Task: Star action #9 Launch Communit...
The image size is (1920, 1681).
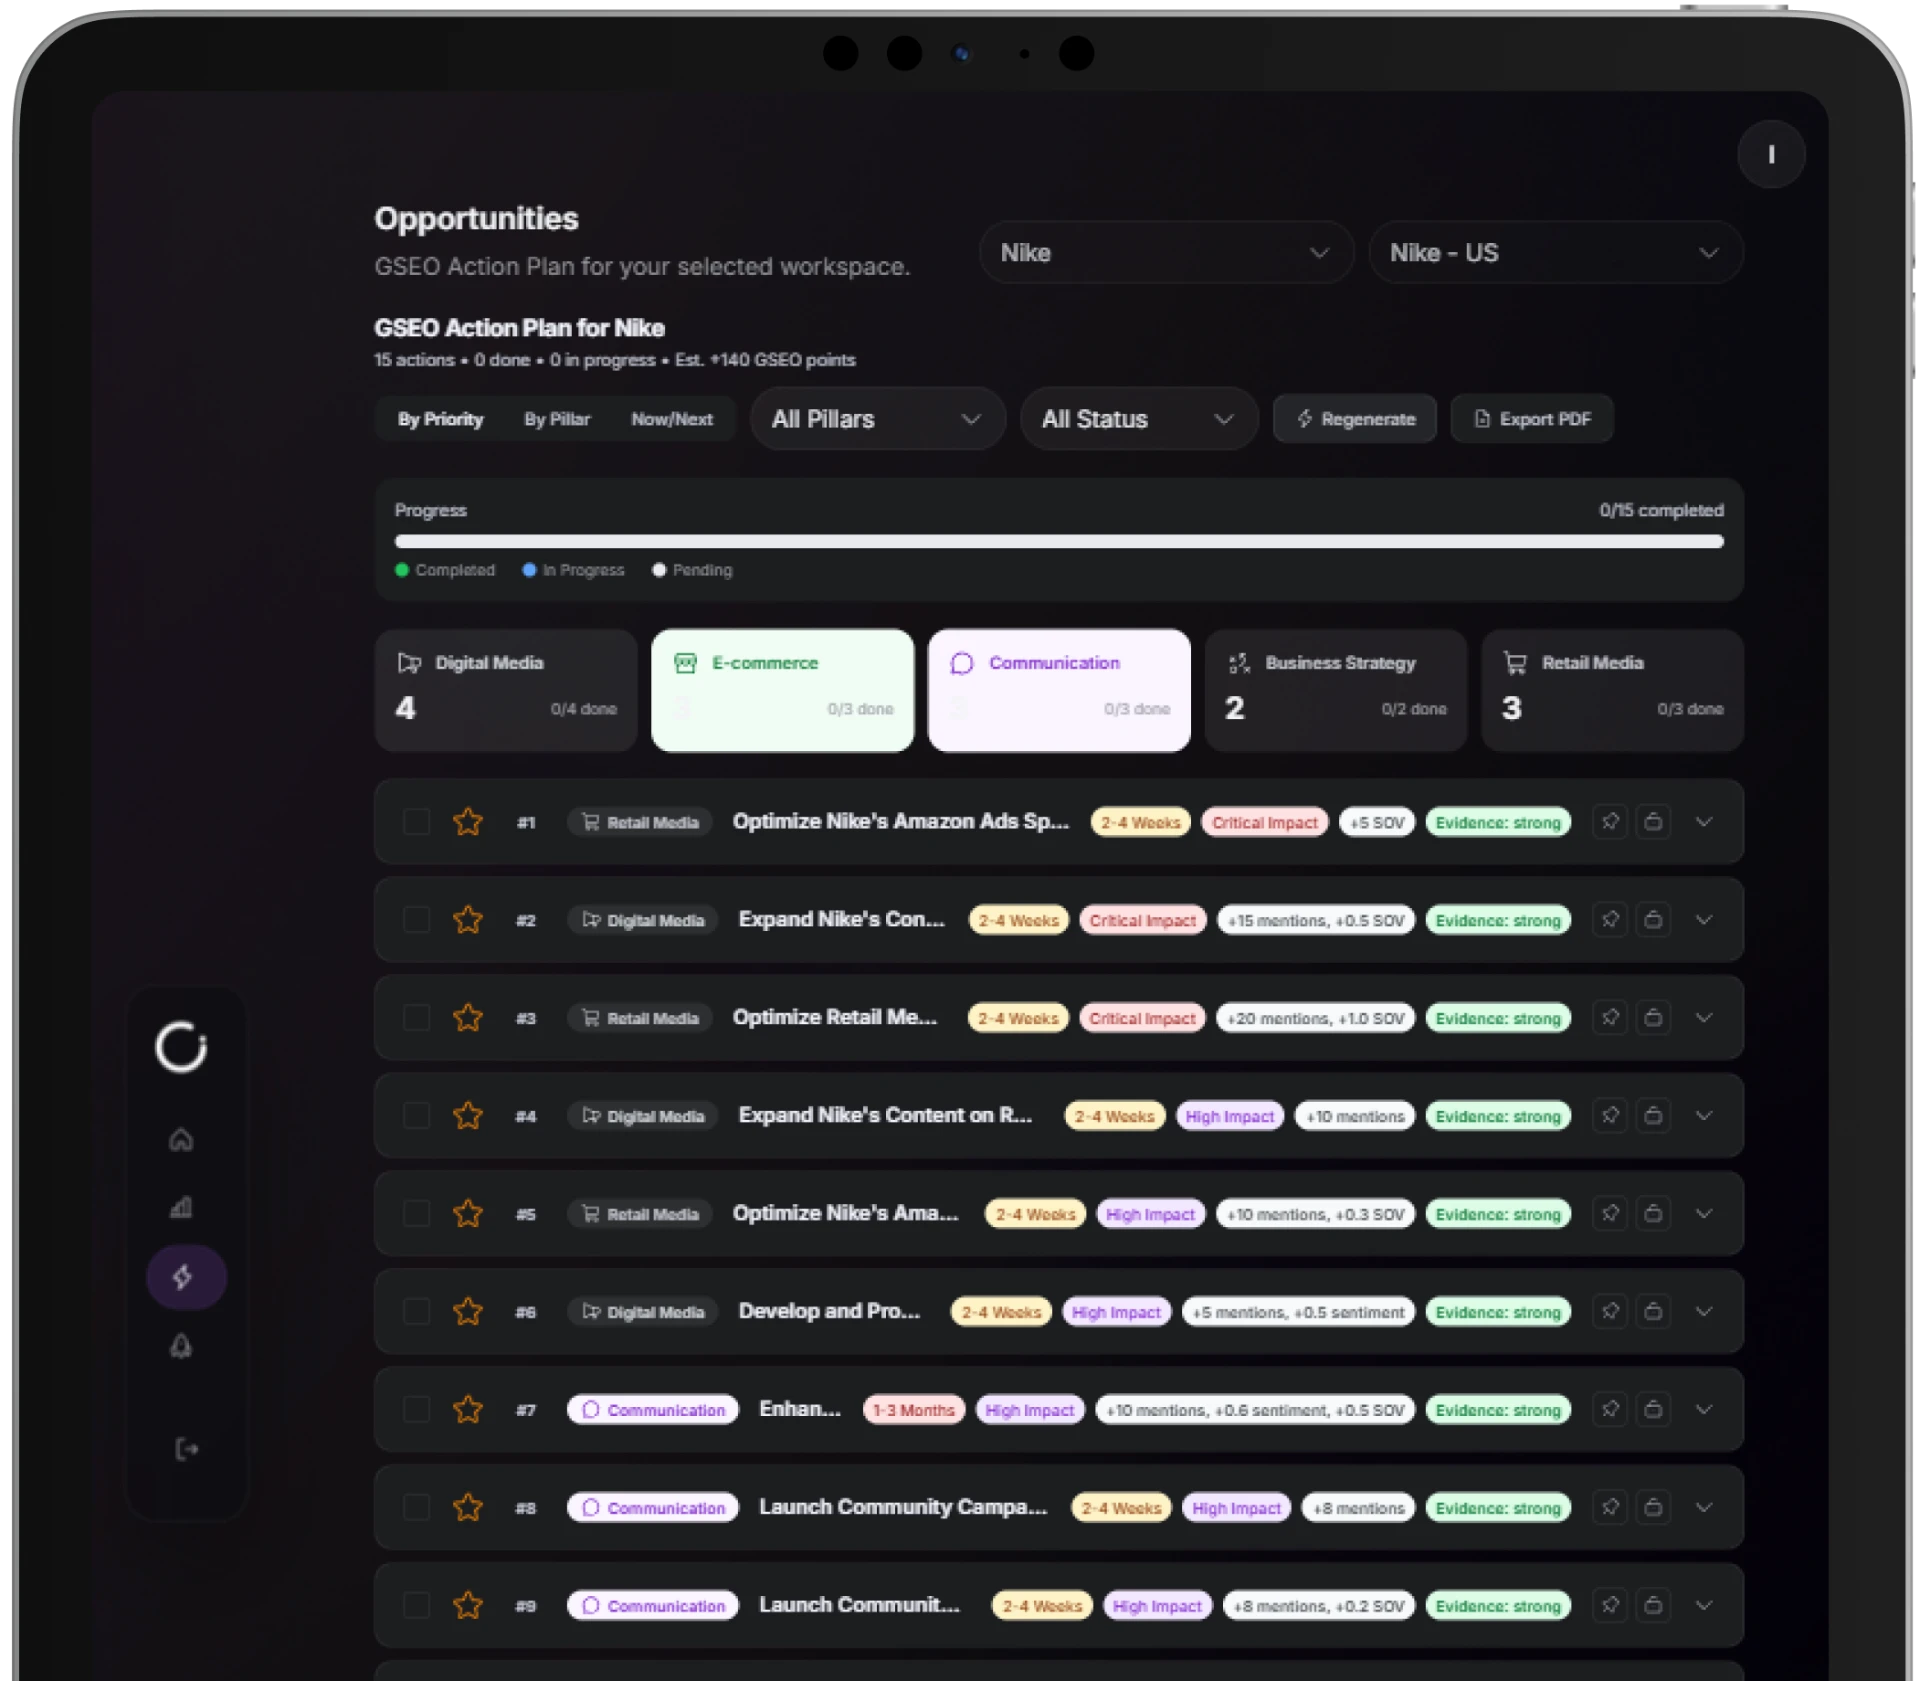Action: coord(468,1605)
